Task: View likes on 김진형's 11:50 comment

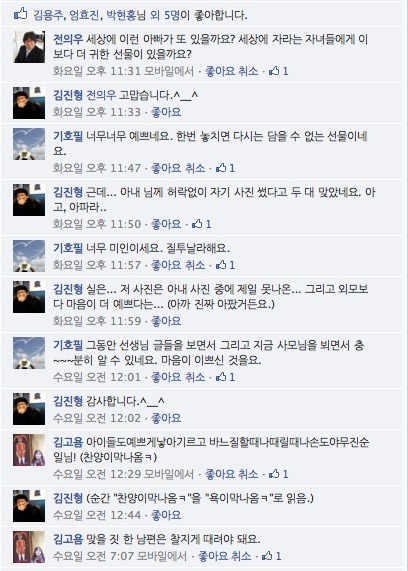Action: 201,224
